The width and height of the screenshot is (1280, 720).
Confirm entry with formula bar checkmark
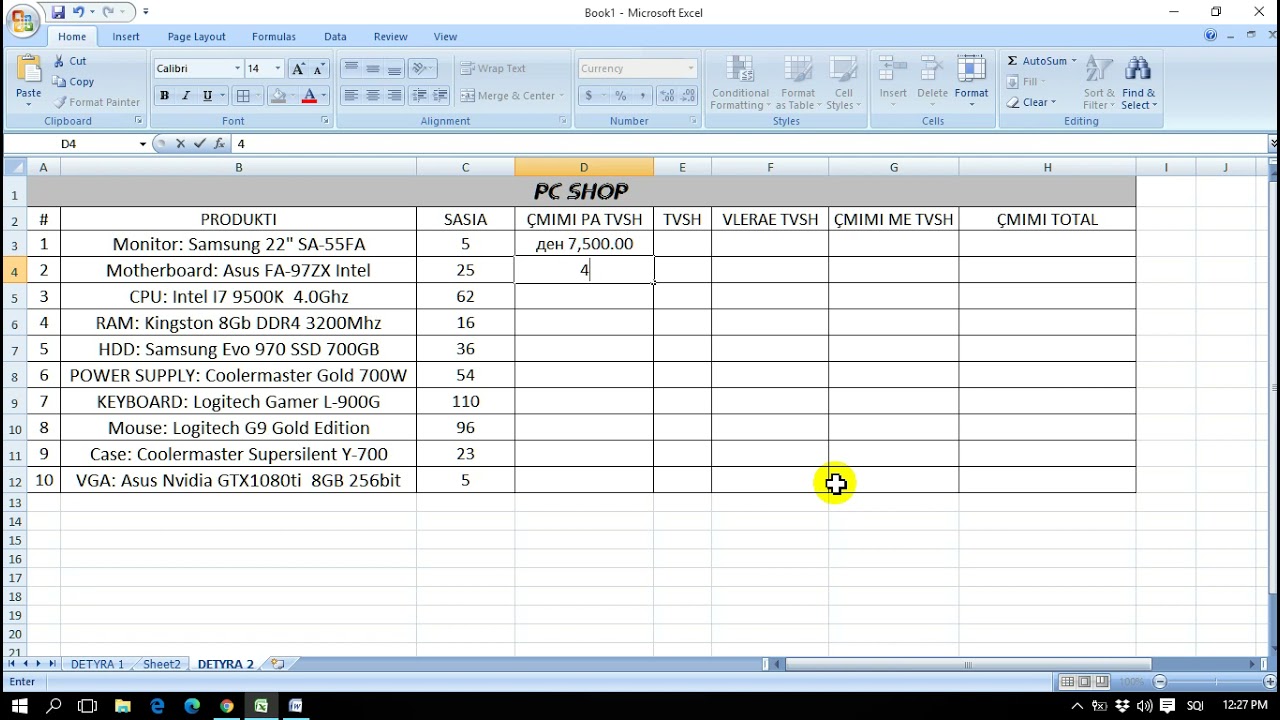pyautogui.click(x=199, y=144)
